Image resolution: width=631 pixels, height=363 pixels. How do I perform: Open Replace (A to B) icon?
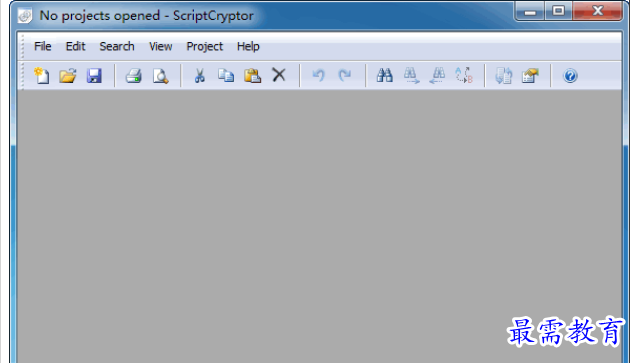point(464,75)
